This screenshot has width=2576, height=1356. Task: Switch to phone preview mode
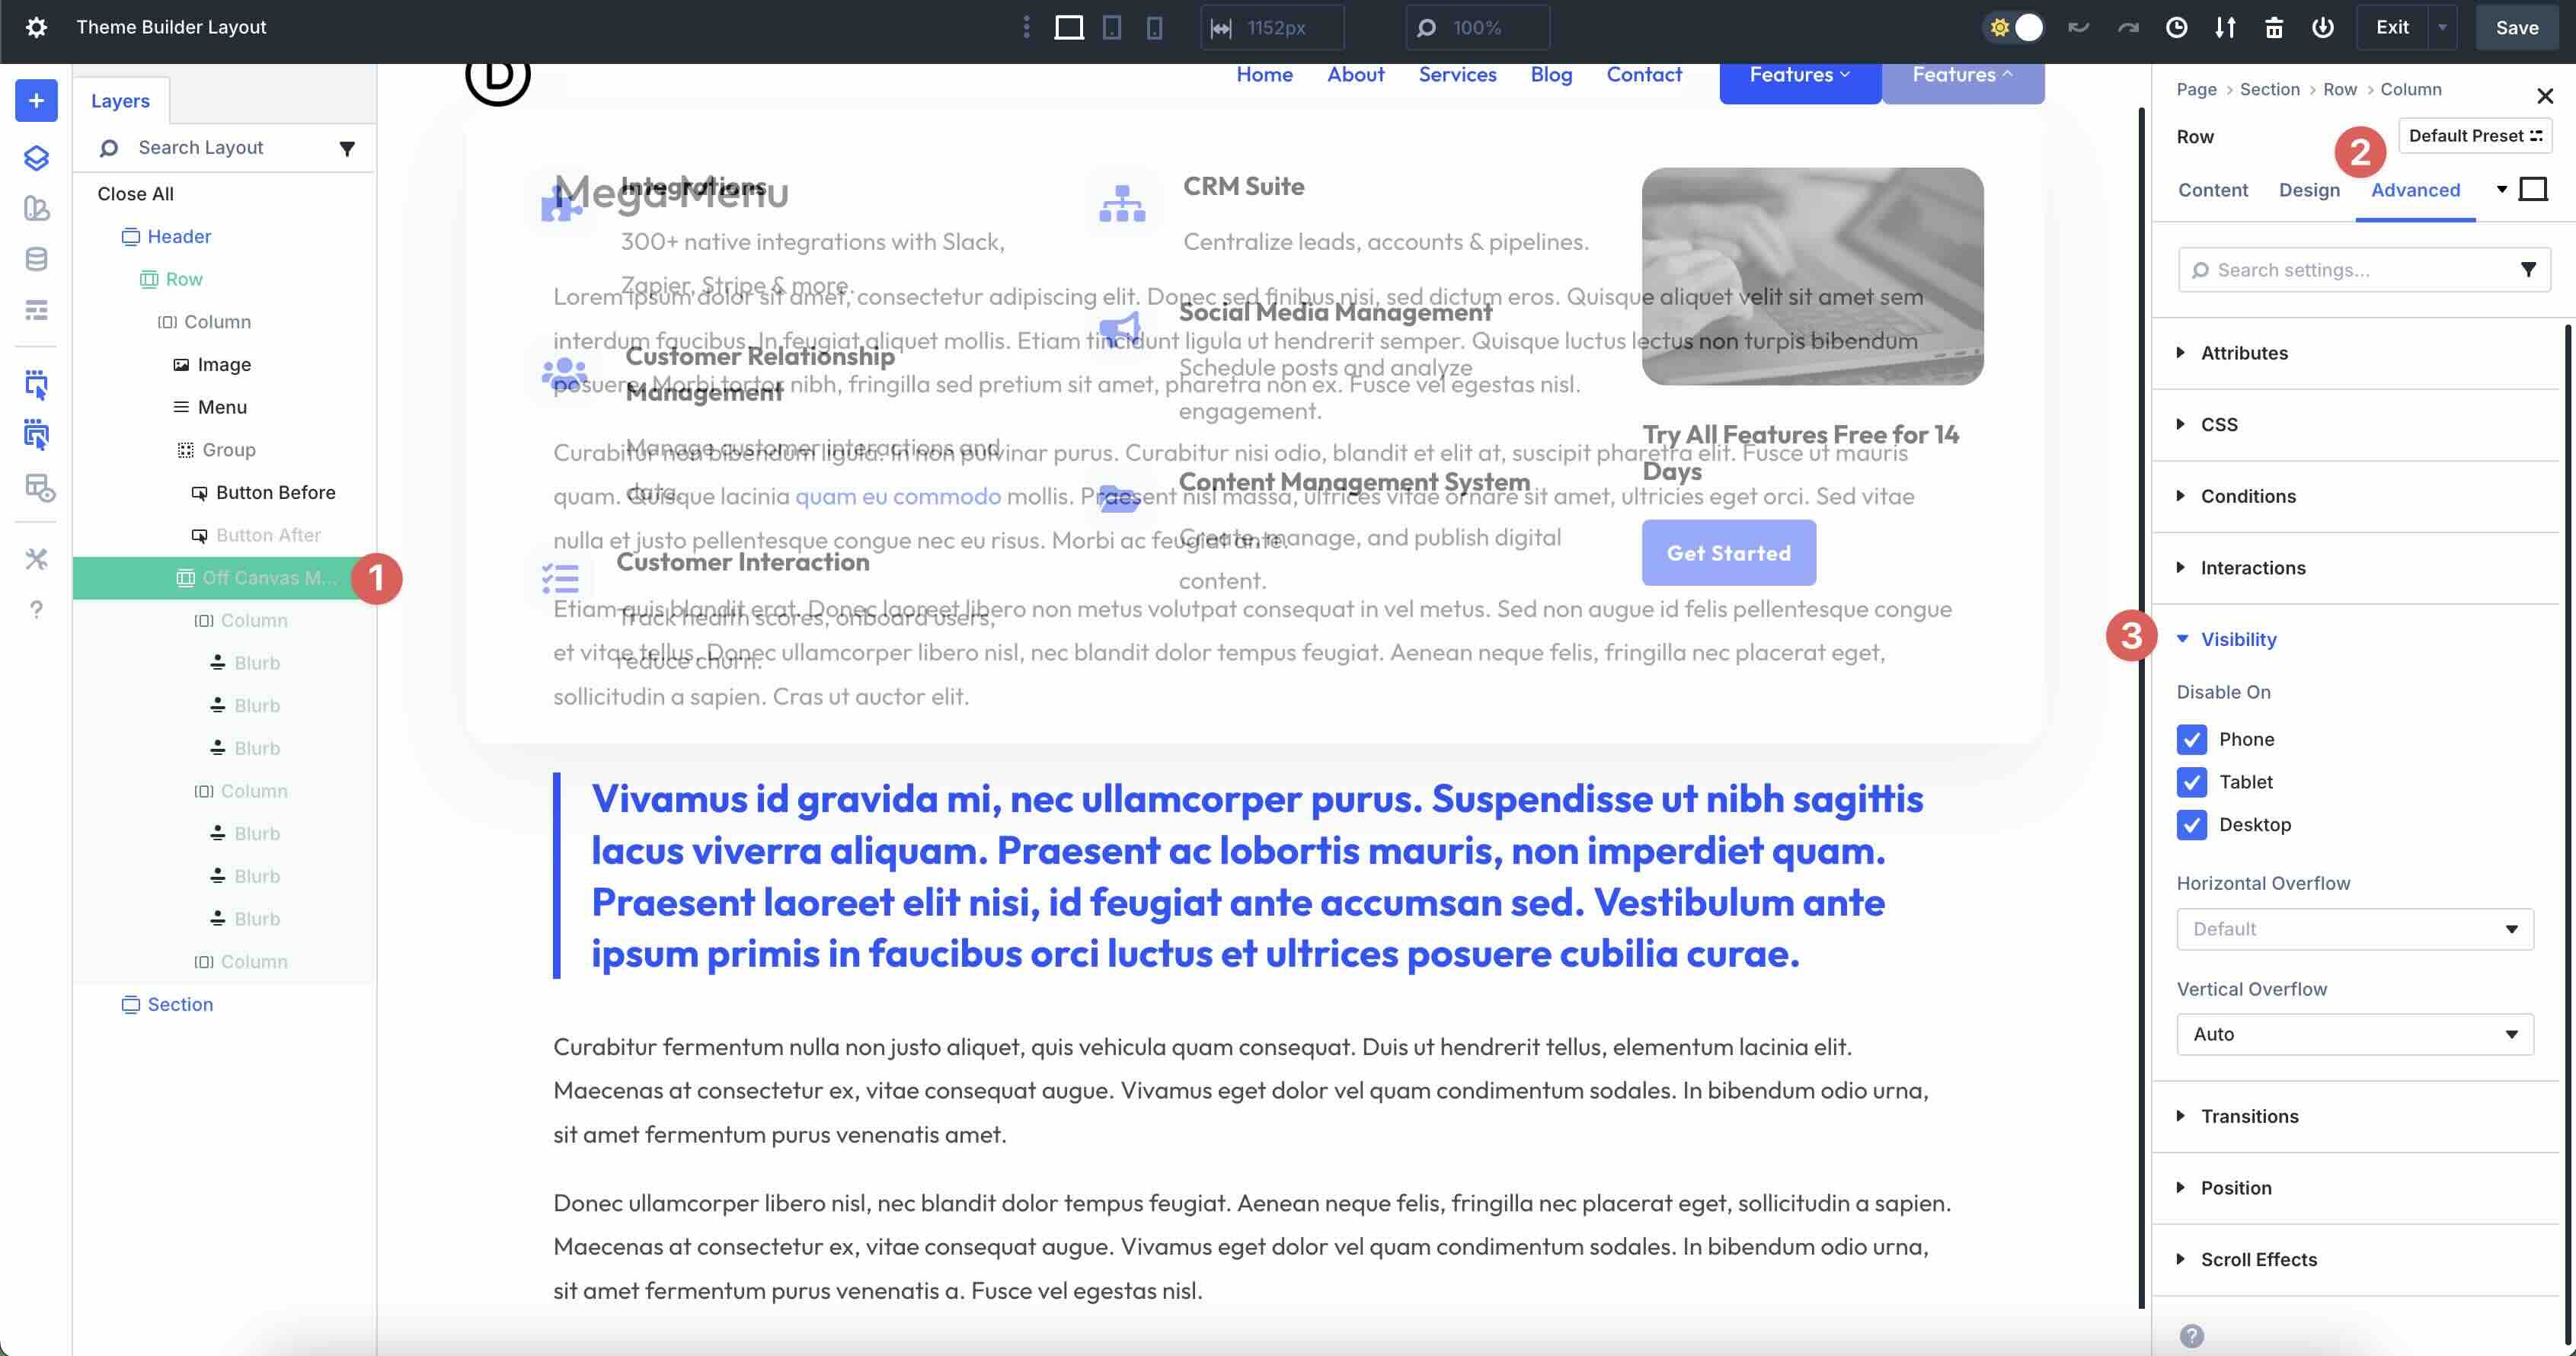coord(1156,27)
